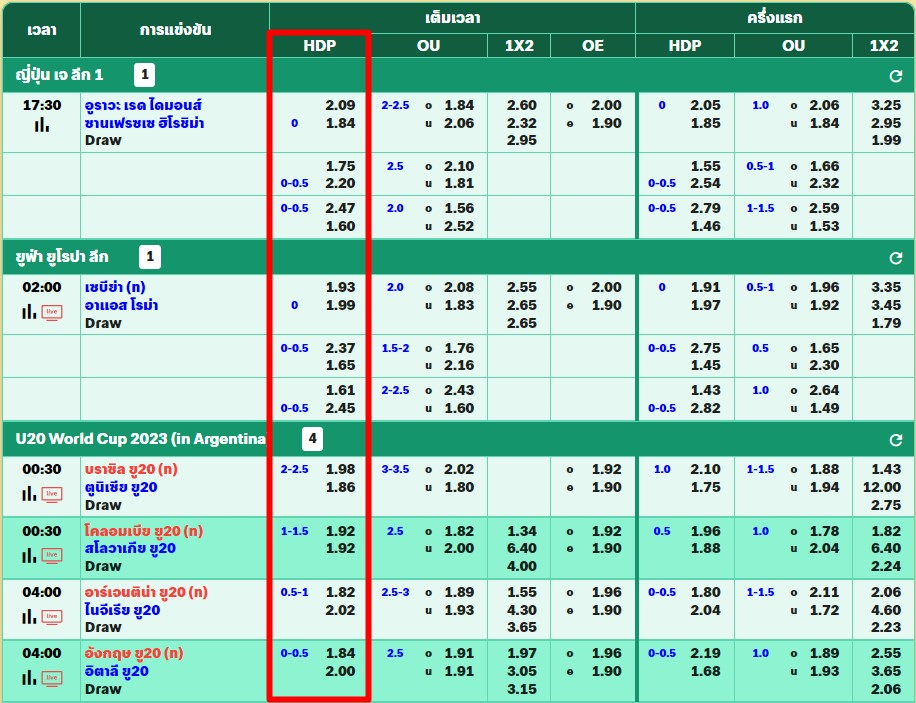Click team name อูราวะ เรด ไดมอนส์

click(144, 105)
